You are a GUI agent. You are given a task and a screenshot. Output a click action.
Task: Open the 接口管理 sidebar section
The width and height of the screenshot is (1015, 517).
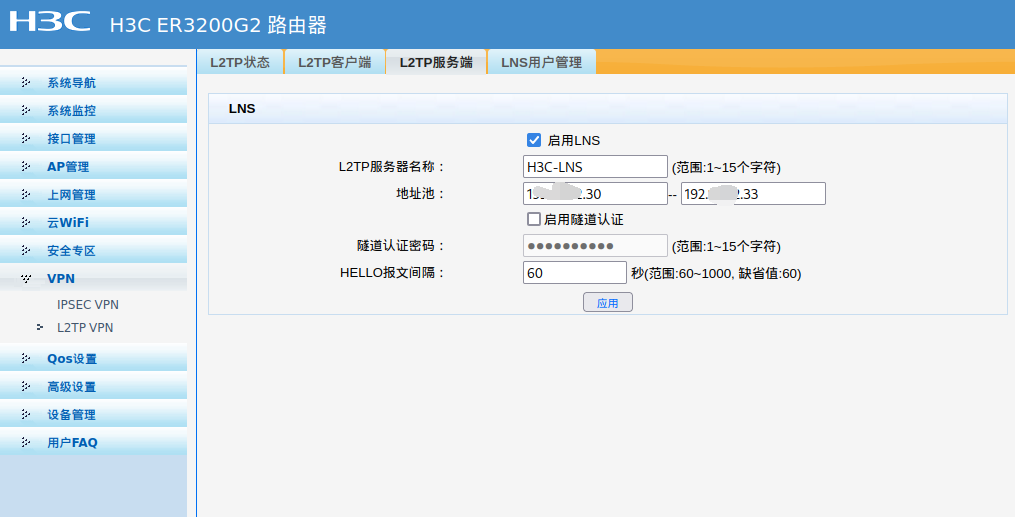tap(93, 138)
